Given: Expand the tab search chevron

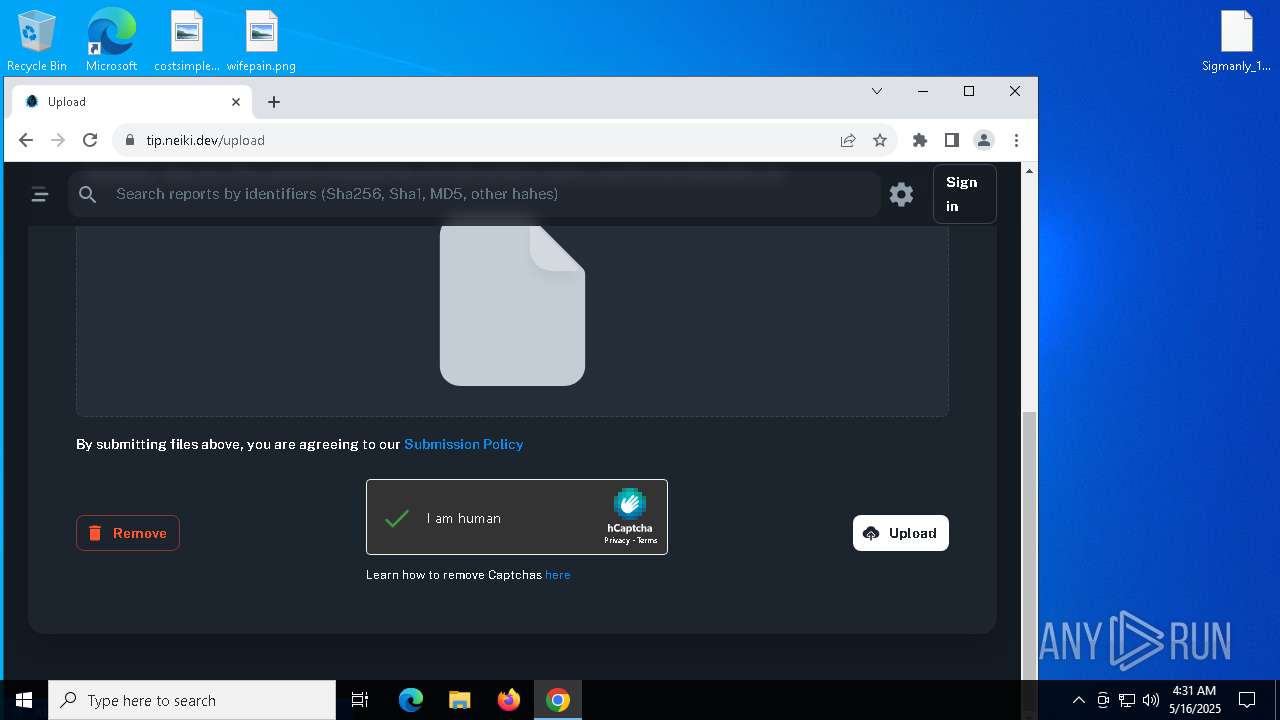Looking at the screenshot, I should tap(877, 91).
